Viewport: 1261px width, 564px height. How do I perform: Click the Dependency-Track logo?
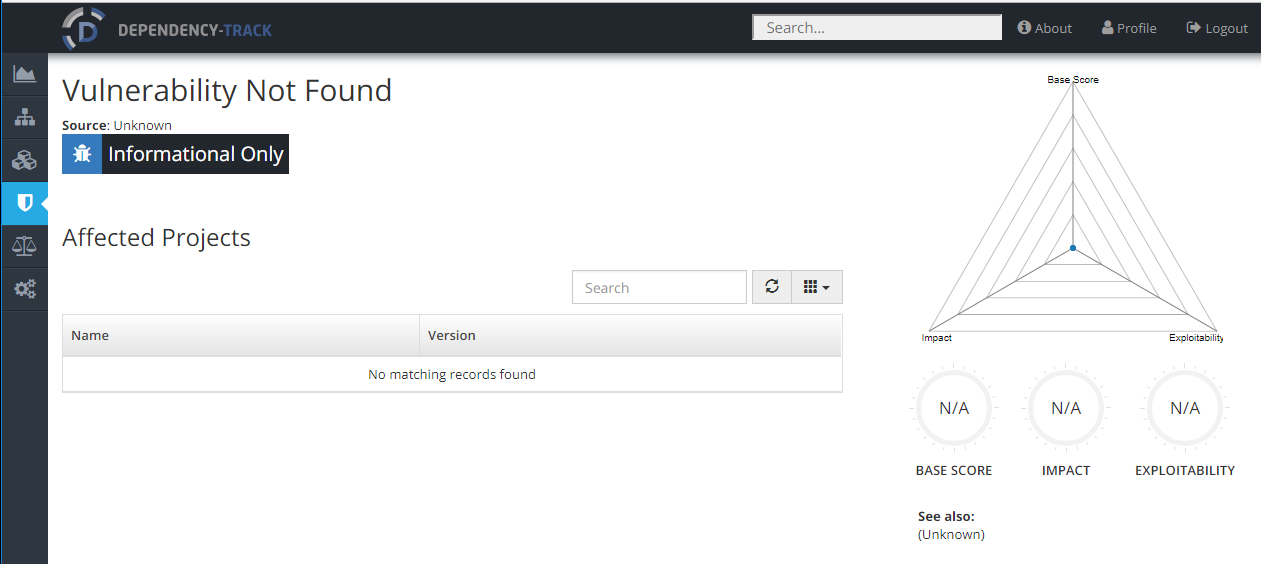click(x=167, y=29)
